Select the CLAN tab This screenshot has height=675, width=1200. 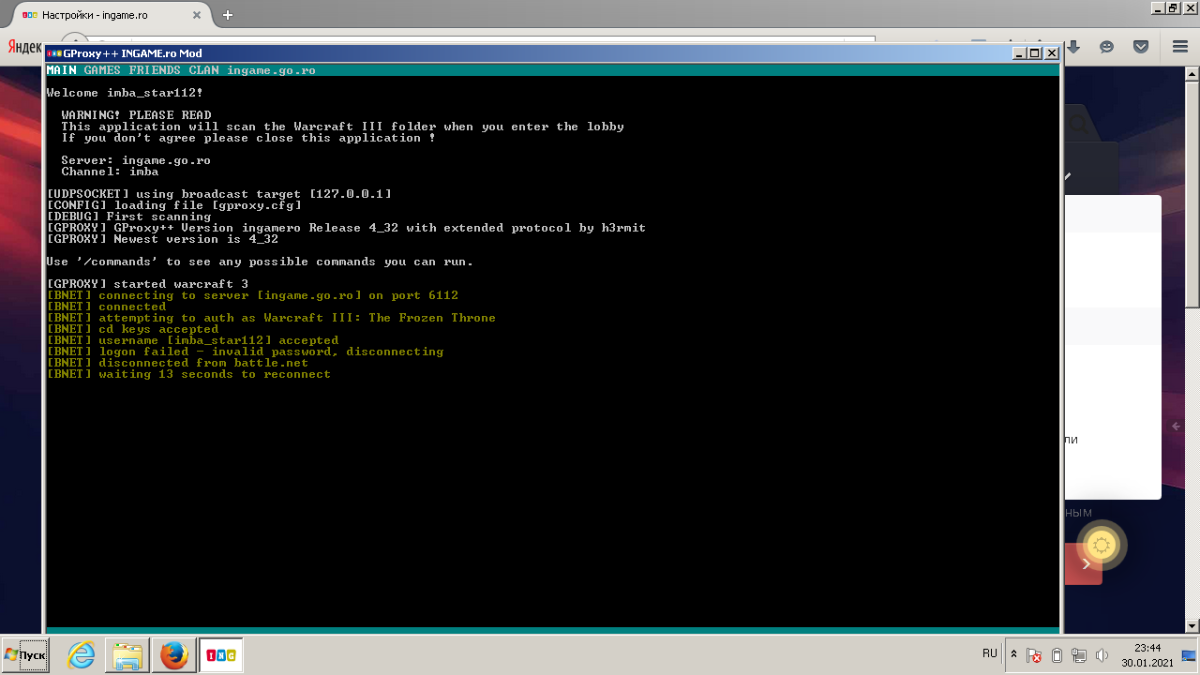pos(204,70)
